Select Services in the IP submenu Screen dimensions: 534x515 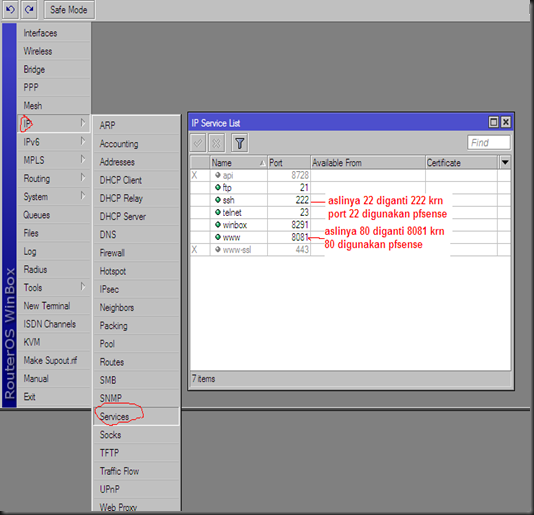coord(136,417)
